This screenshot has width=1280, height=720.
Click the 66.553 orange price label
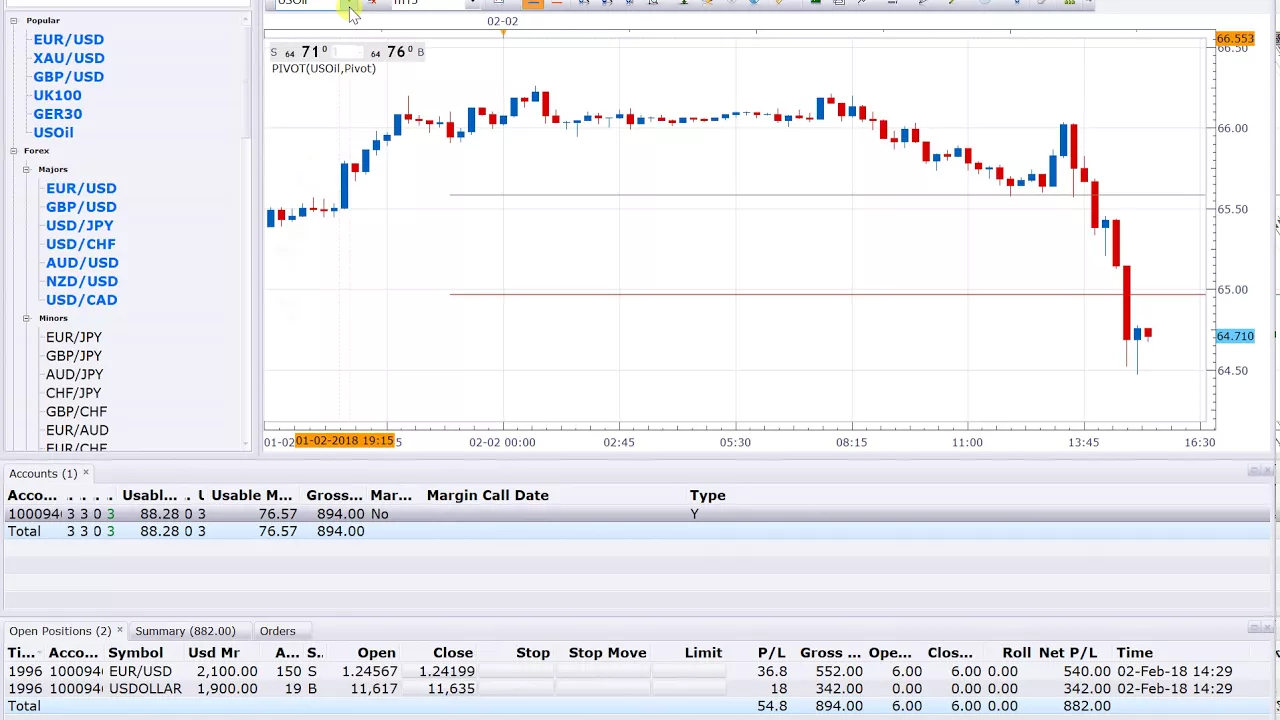click(x=1235, y=39)
